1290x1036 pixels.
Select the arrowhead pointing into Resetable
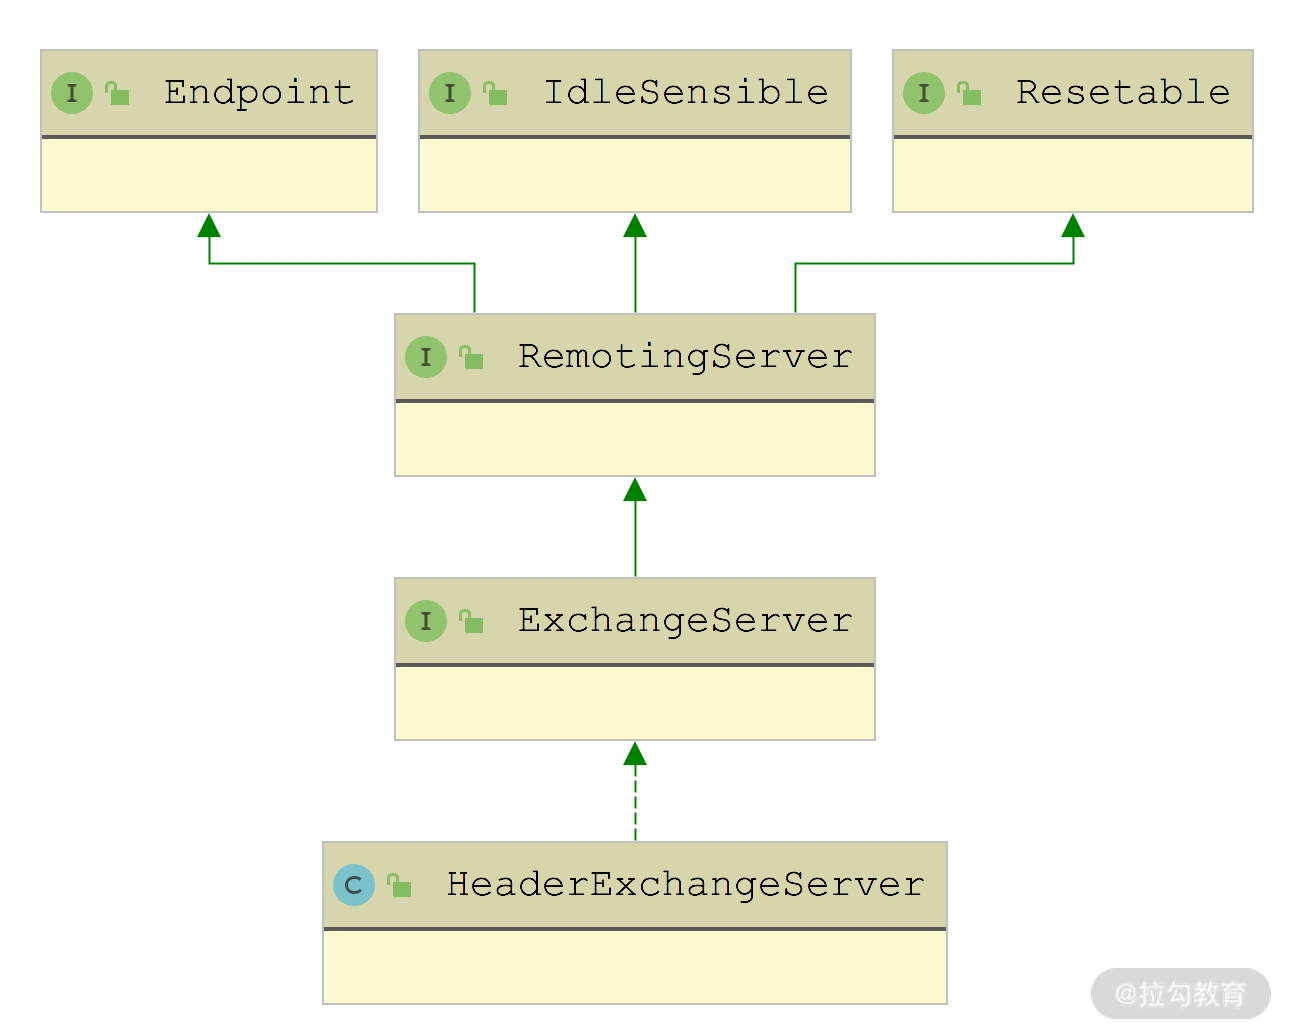click(x=1073, y=226)
